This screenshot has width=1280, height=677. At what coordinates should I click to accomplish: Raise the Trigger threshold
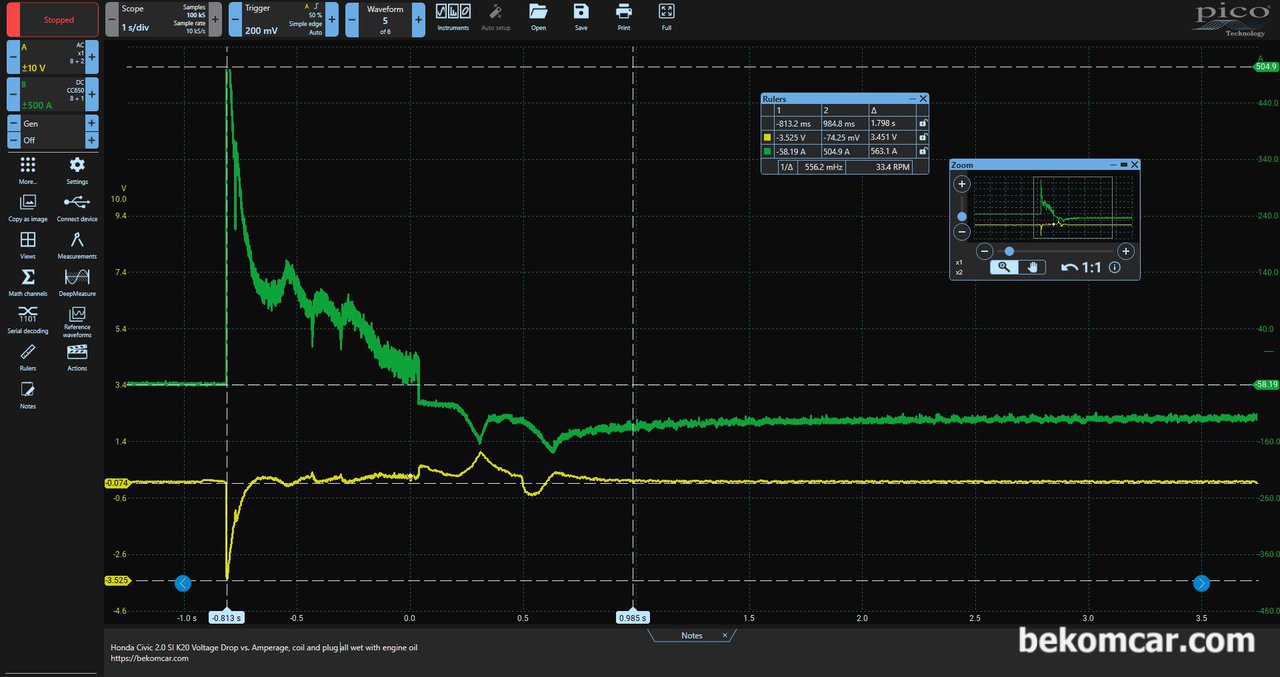[x=332, y=19]
